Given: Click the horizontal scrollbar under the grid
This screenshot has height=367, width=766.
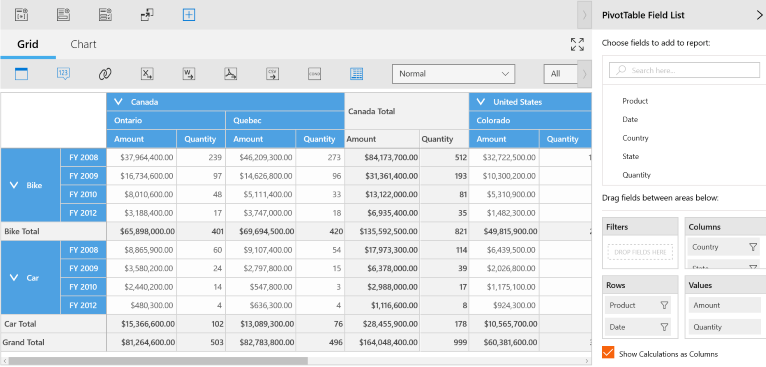Looking at the screenshot, I should click(x=158, y=361).
